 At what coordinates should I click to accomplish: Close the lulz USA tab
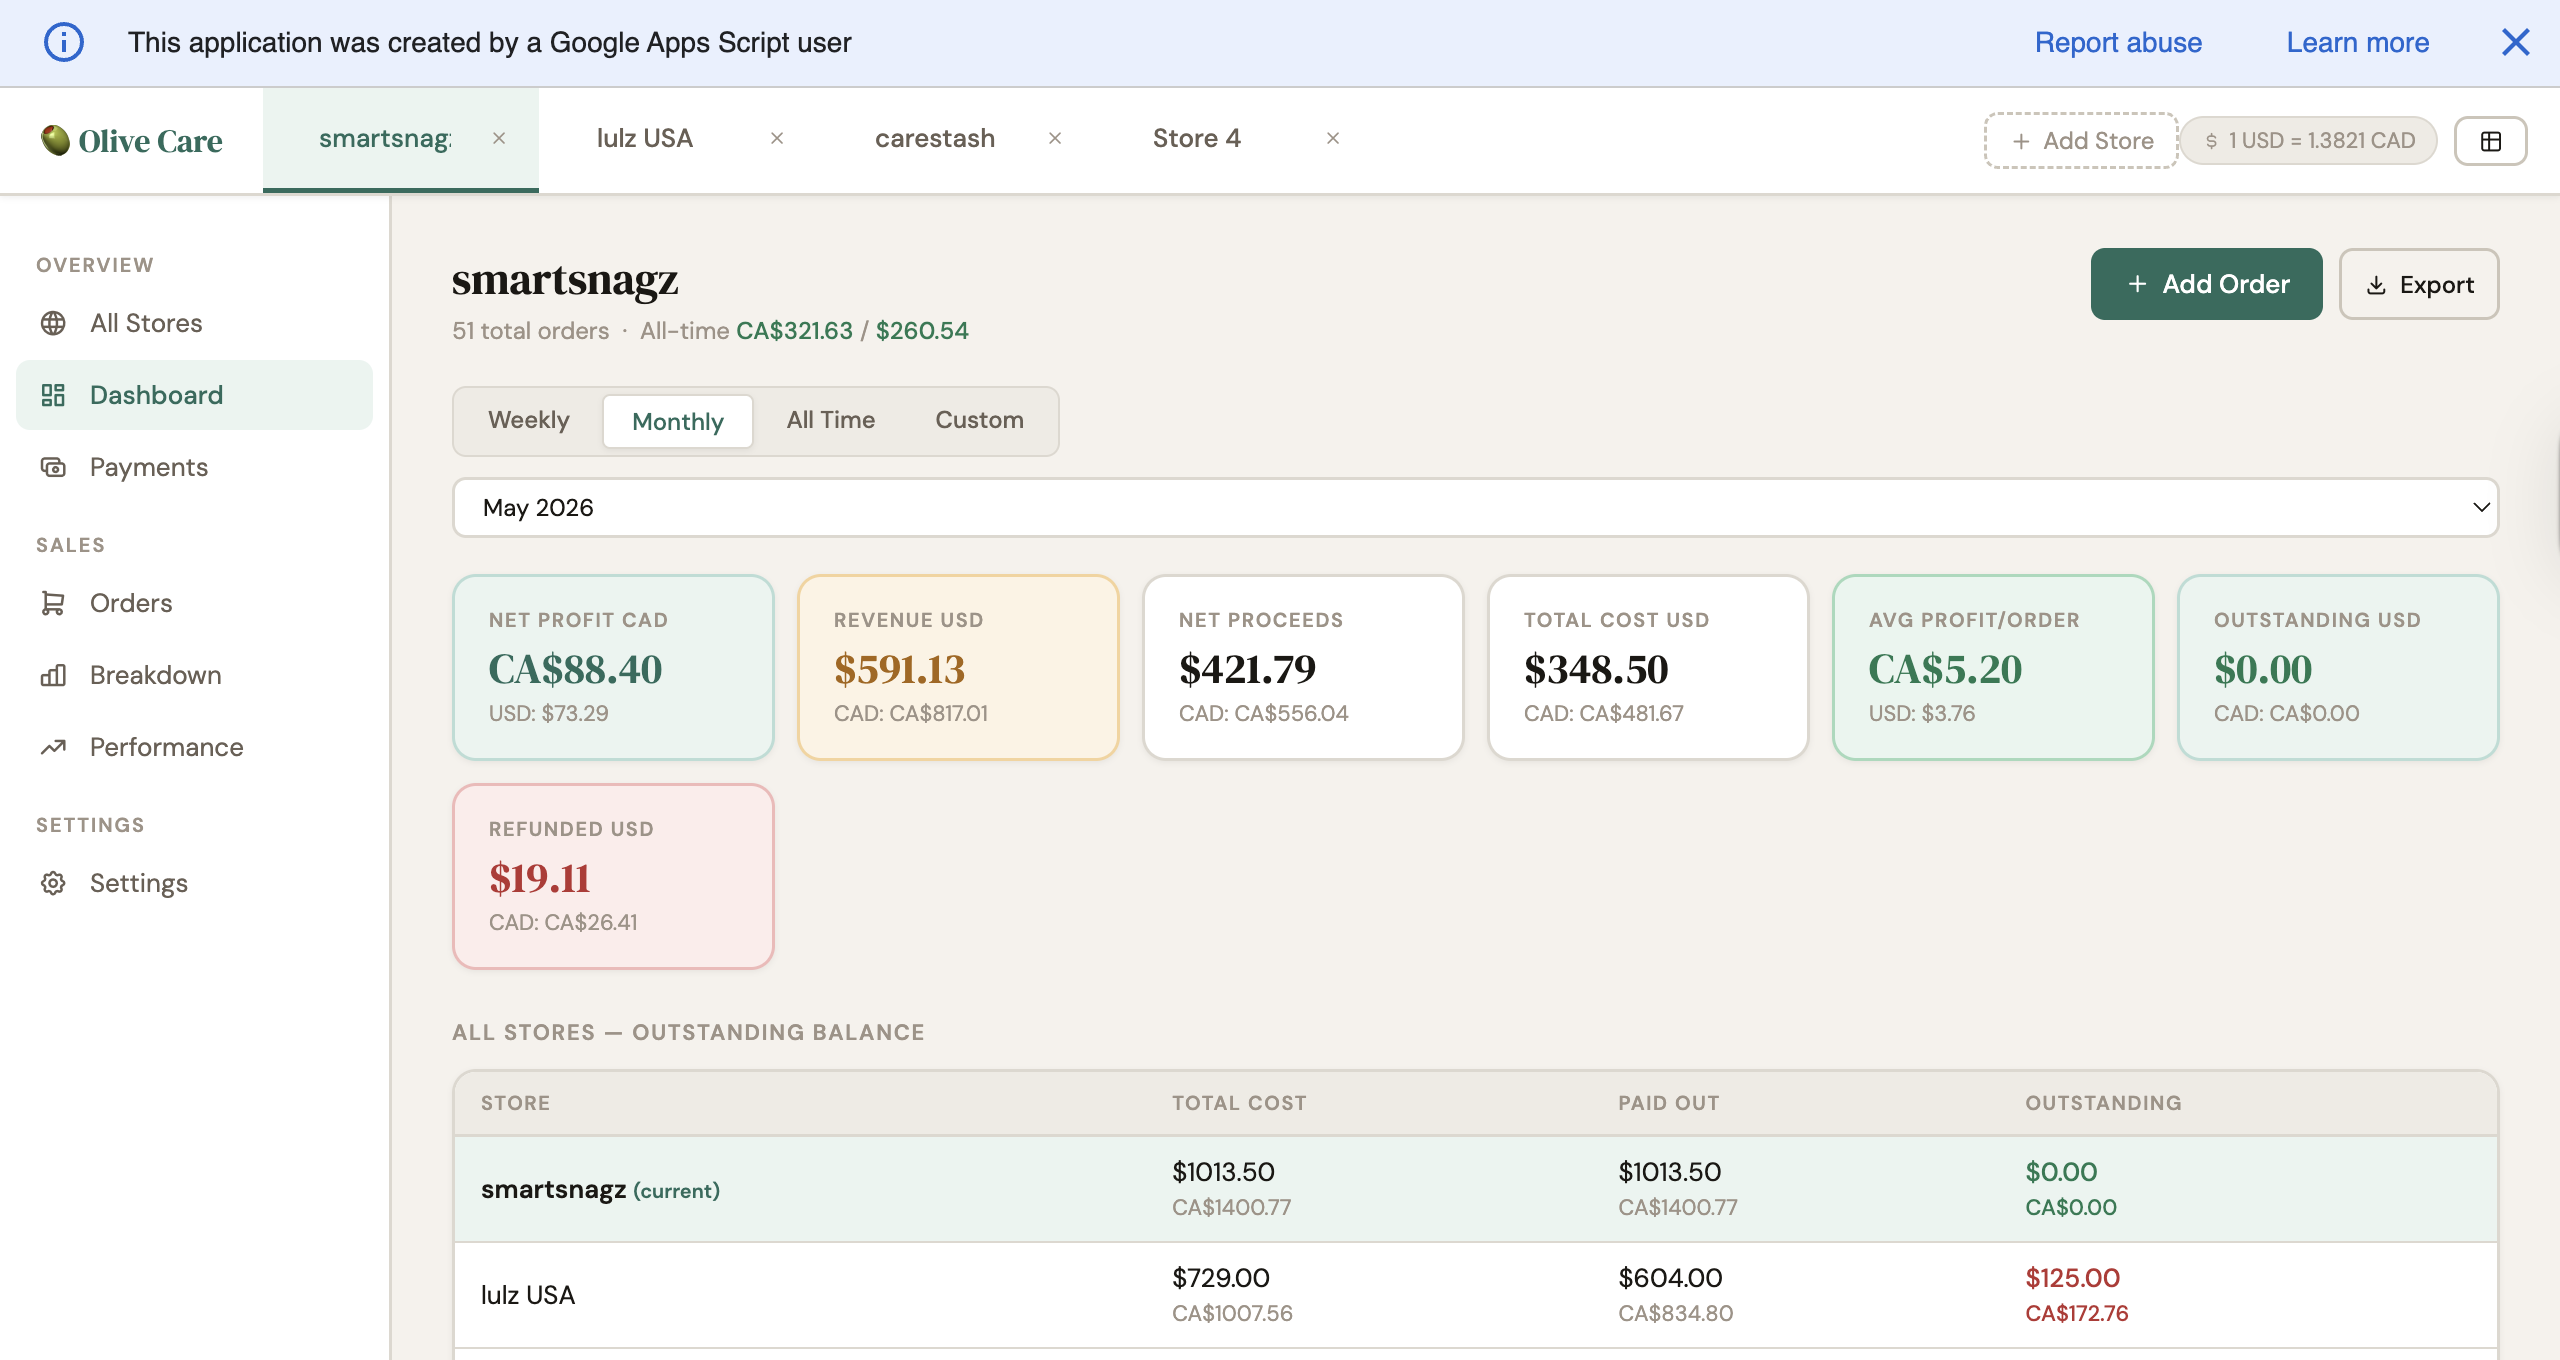tap(777, 138)
